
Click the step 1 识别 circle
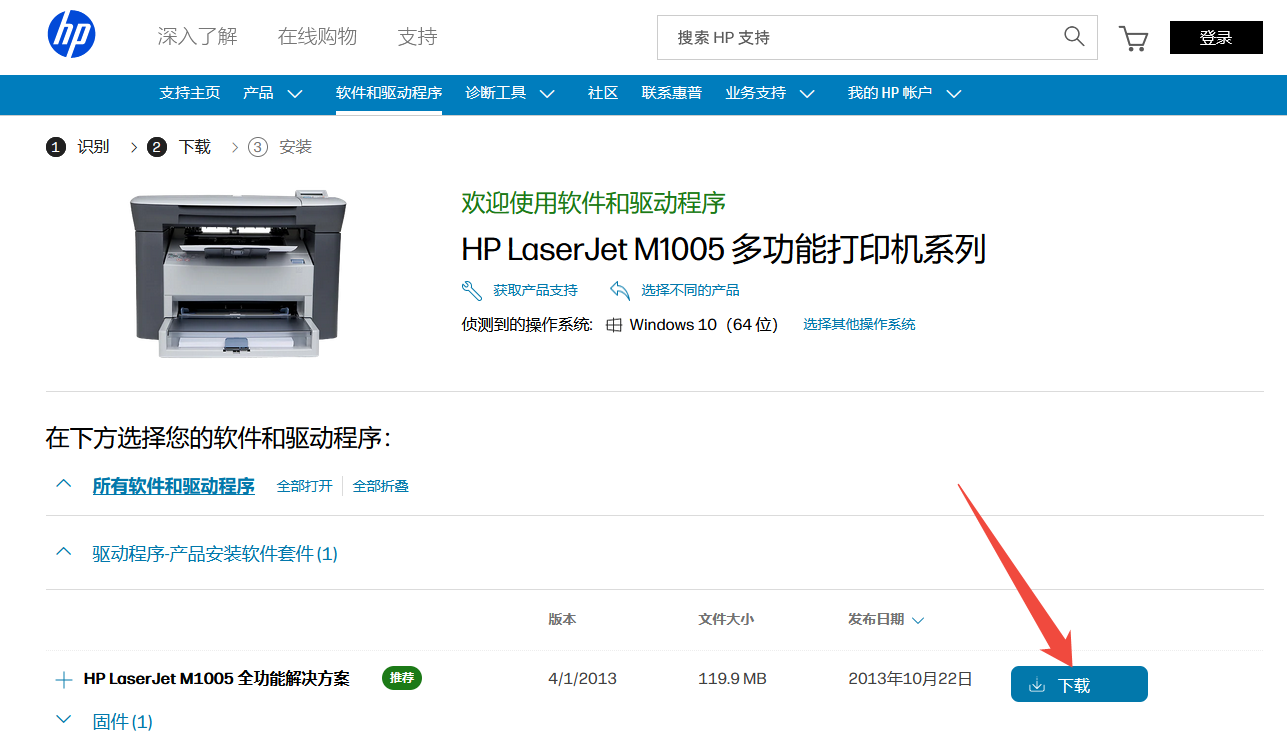click(x=56, y=147)
